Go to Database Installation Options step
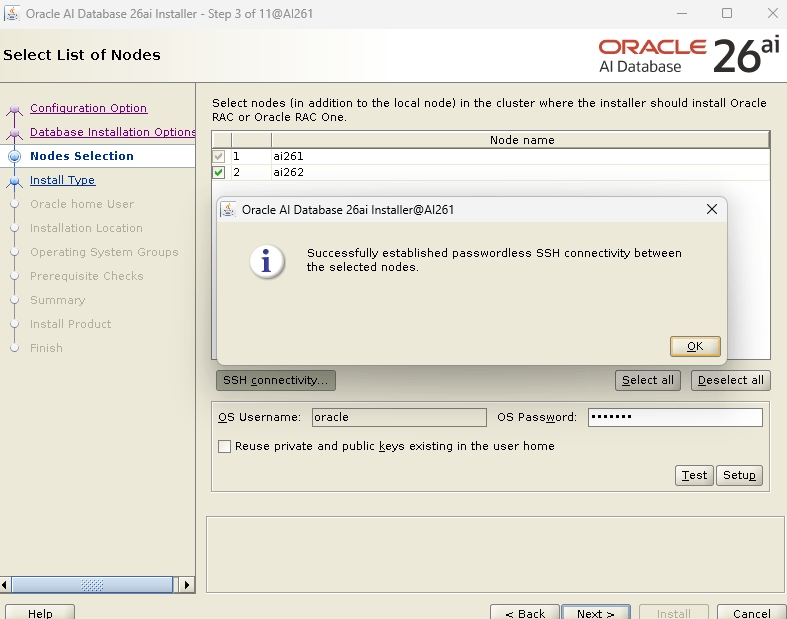 (112, 132)
